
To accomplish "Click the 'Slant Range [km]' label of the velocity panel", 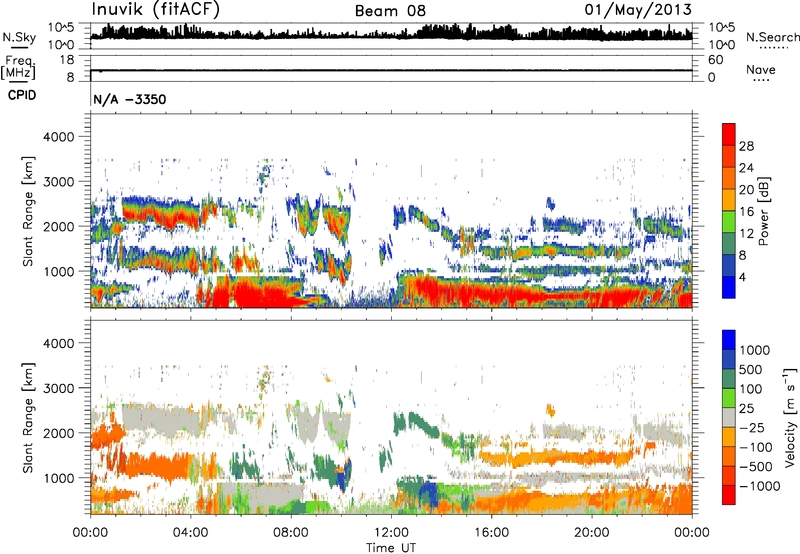I will coord(28,417).
